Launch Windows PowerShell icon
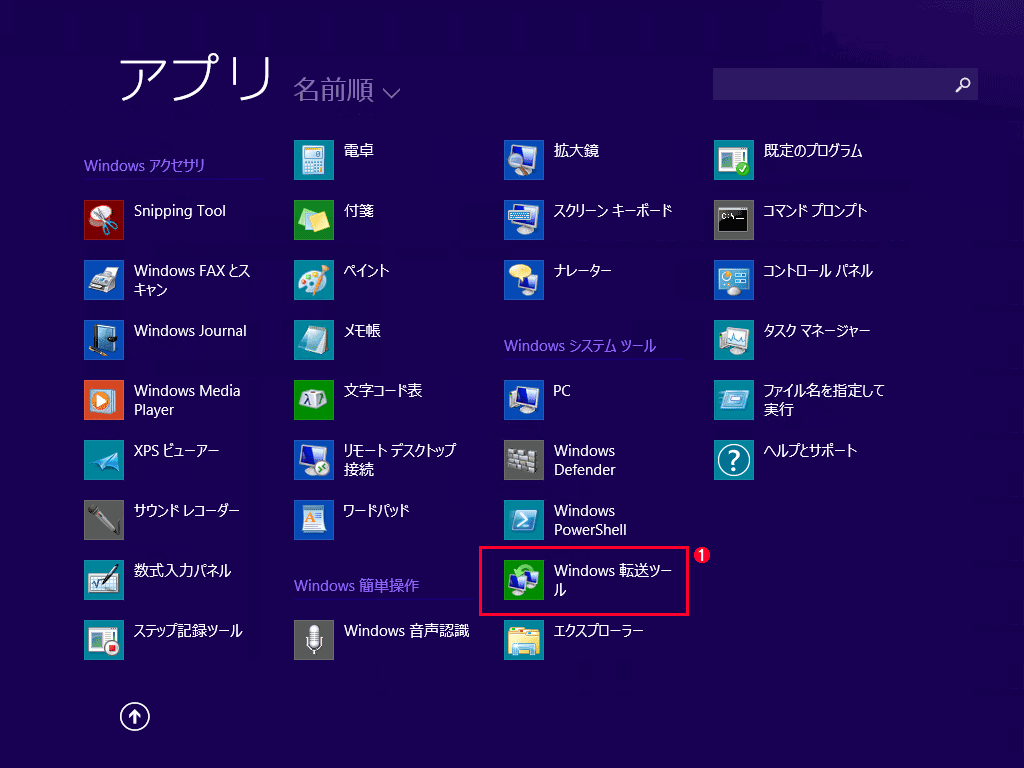 point(524,520)
